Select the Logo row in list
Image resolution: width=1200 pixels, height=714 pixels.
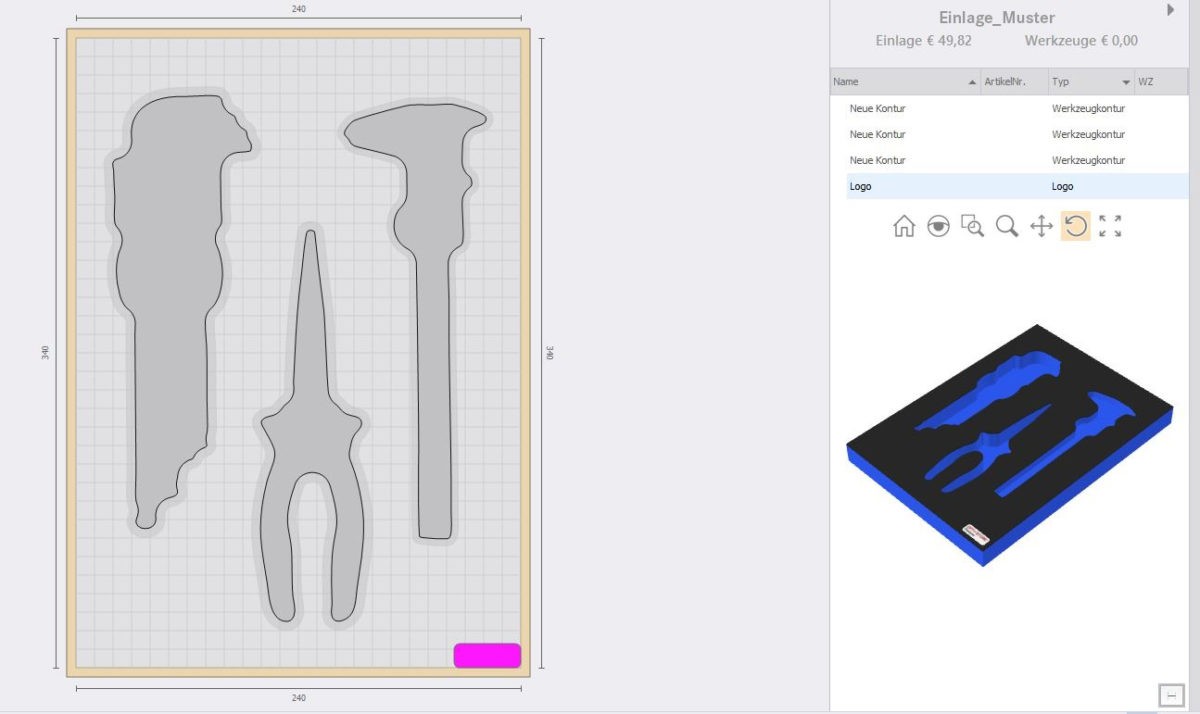(x=860, y=186)
